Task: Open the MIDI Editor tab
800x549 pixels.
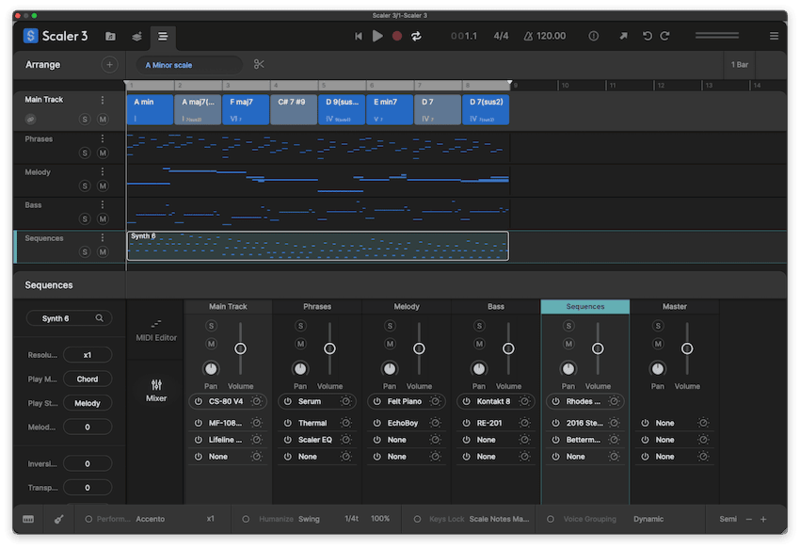Action: click(156, 330)
